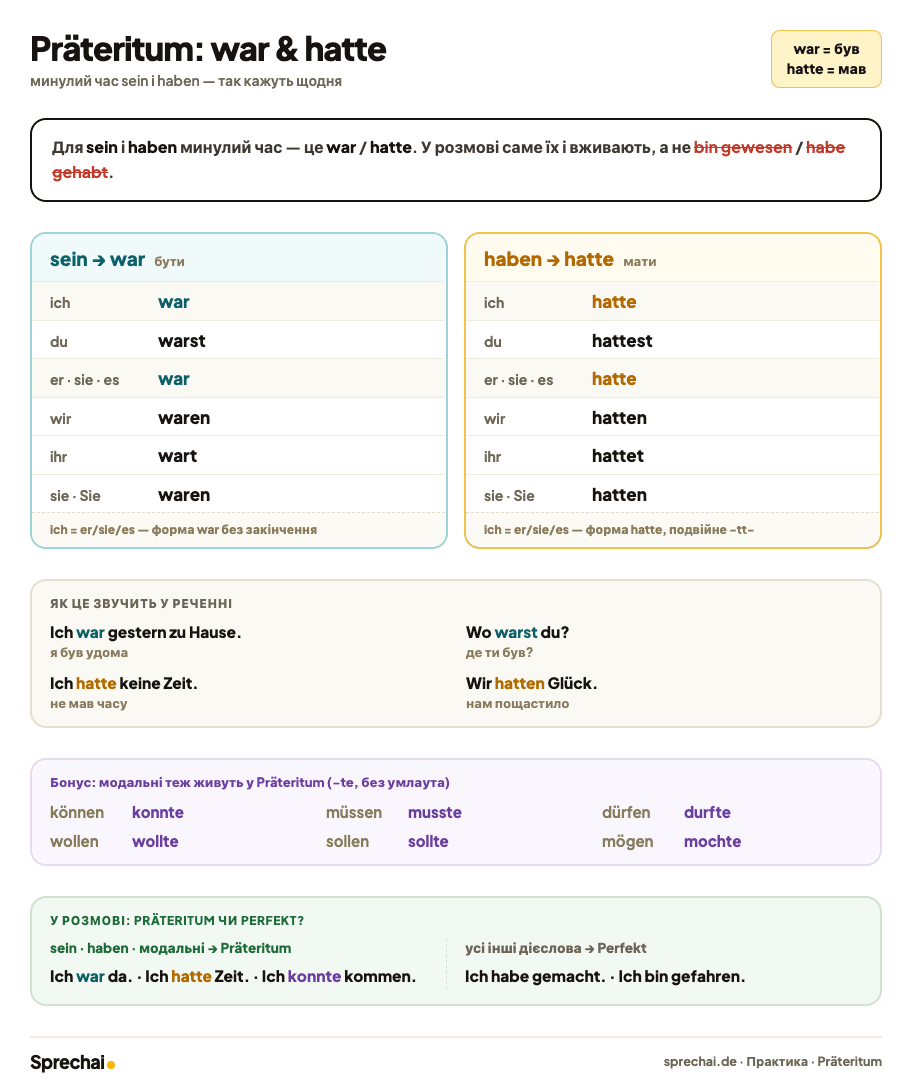Select the modal form "sollte" beside sollen

click(428, 842)
